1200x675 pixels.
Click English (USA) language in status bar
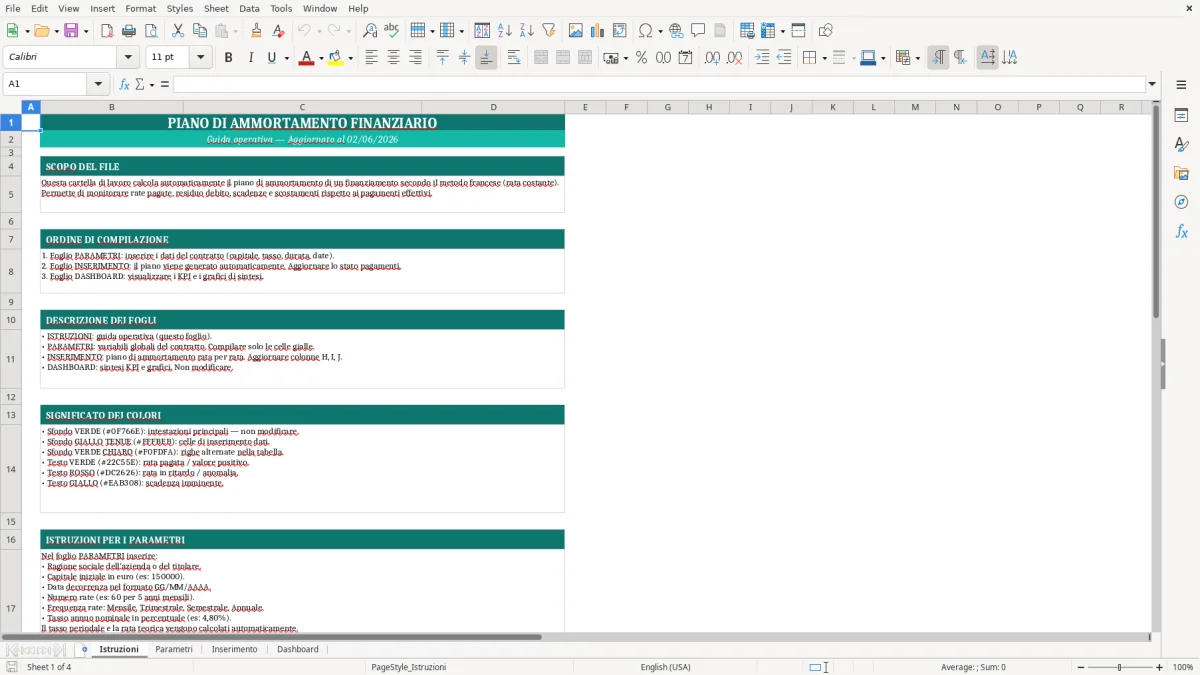[665, 667]
